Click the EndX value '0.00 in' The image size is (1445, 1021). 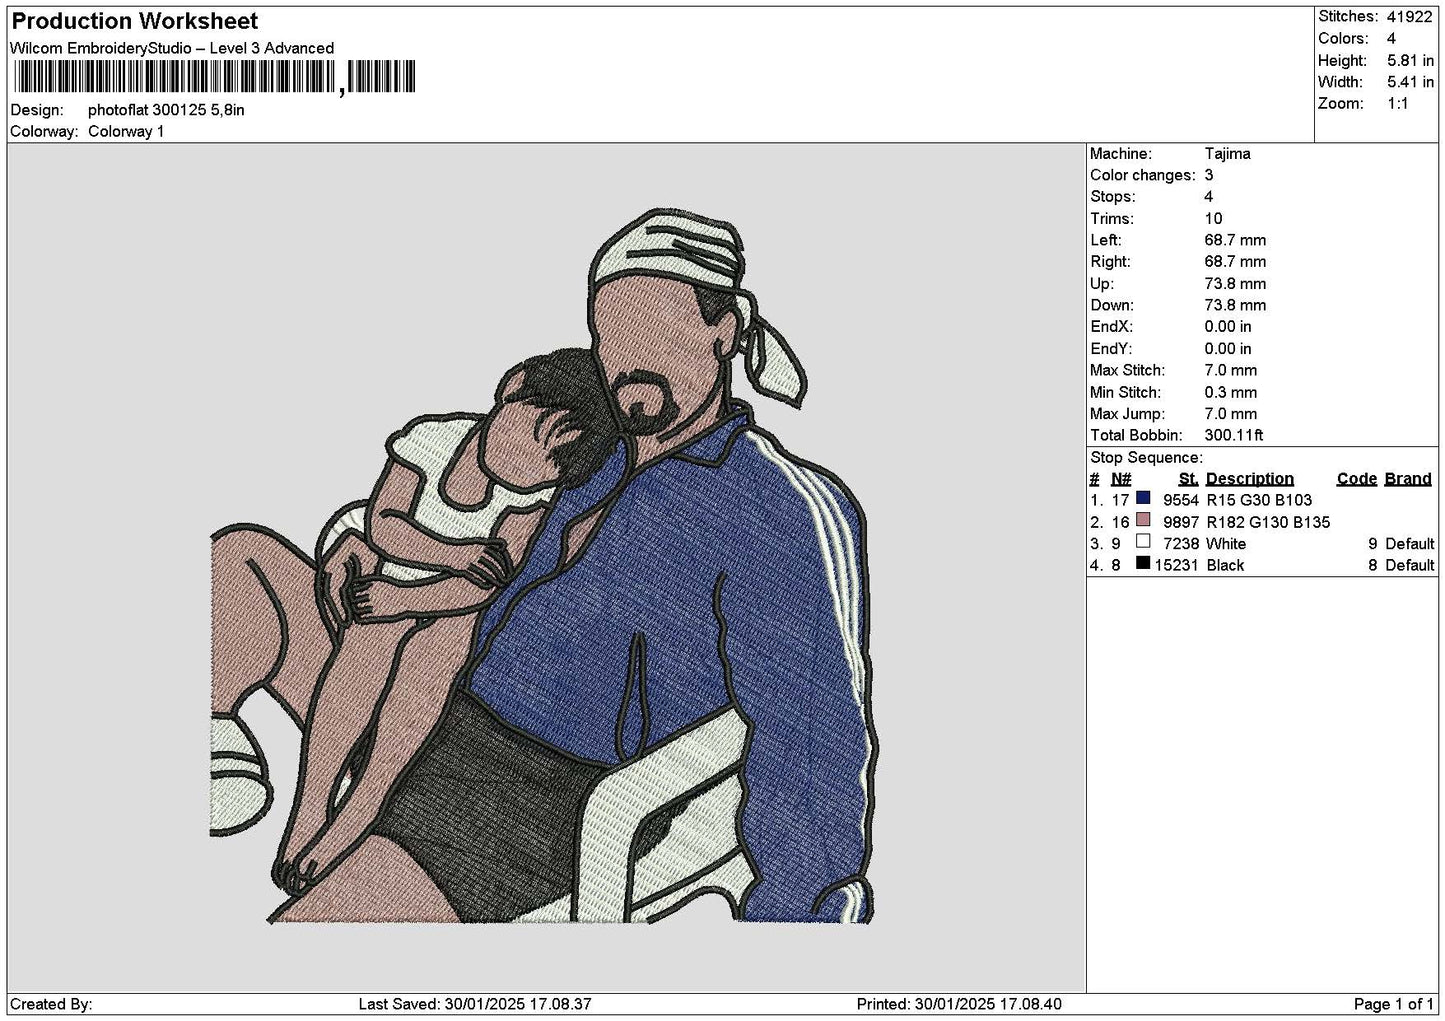1228,328
